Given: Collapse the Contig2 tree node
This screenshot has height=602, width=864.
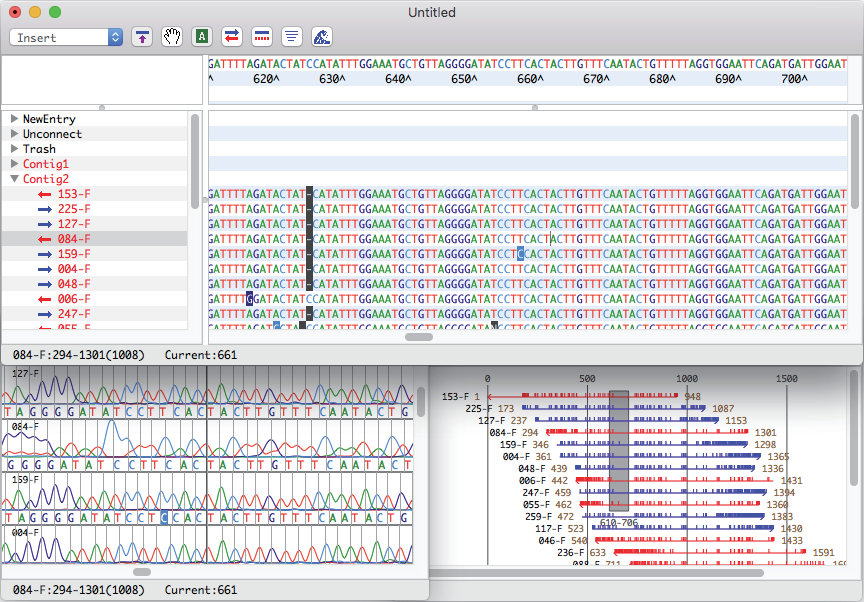Looking at the screenshot, I should click(14, 179).
